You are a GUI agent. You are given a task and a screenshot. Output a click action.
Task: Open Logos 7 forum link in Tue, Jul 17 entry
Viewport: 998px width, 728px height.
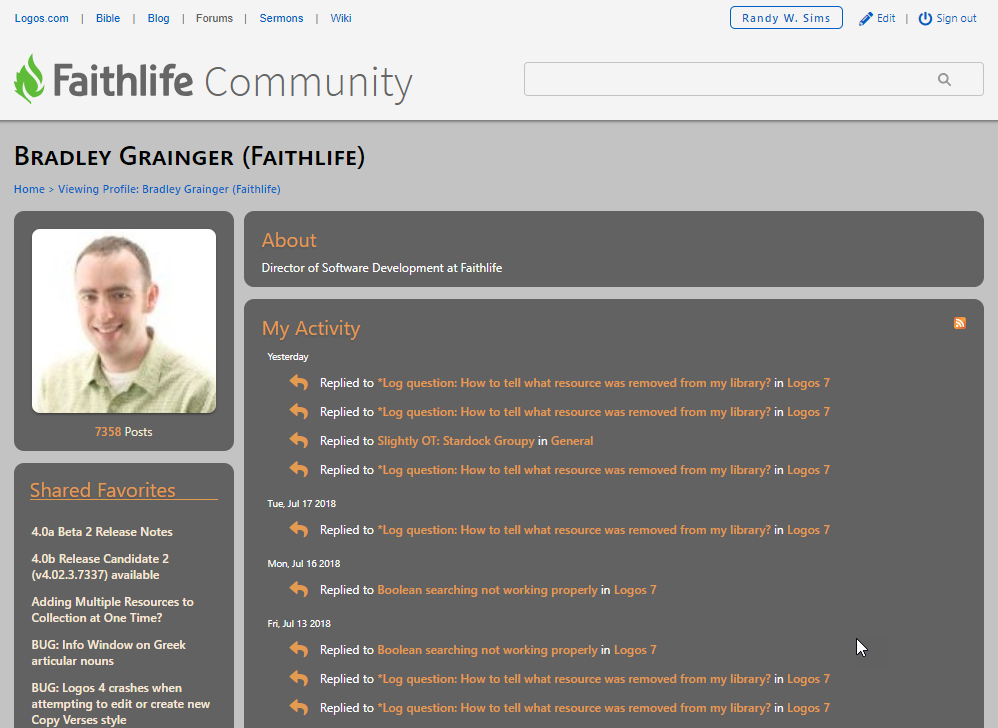click(x=808, y=529)
